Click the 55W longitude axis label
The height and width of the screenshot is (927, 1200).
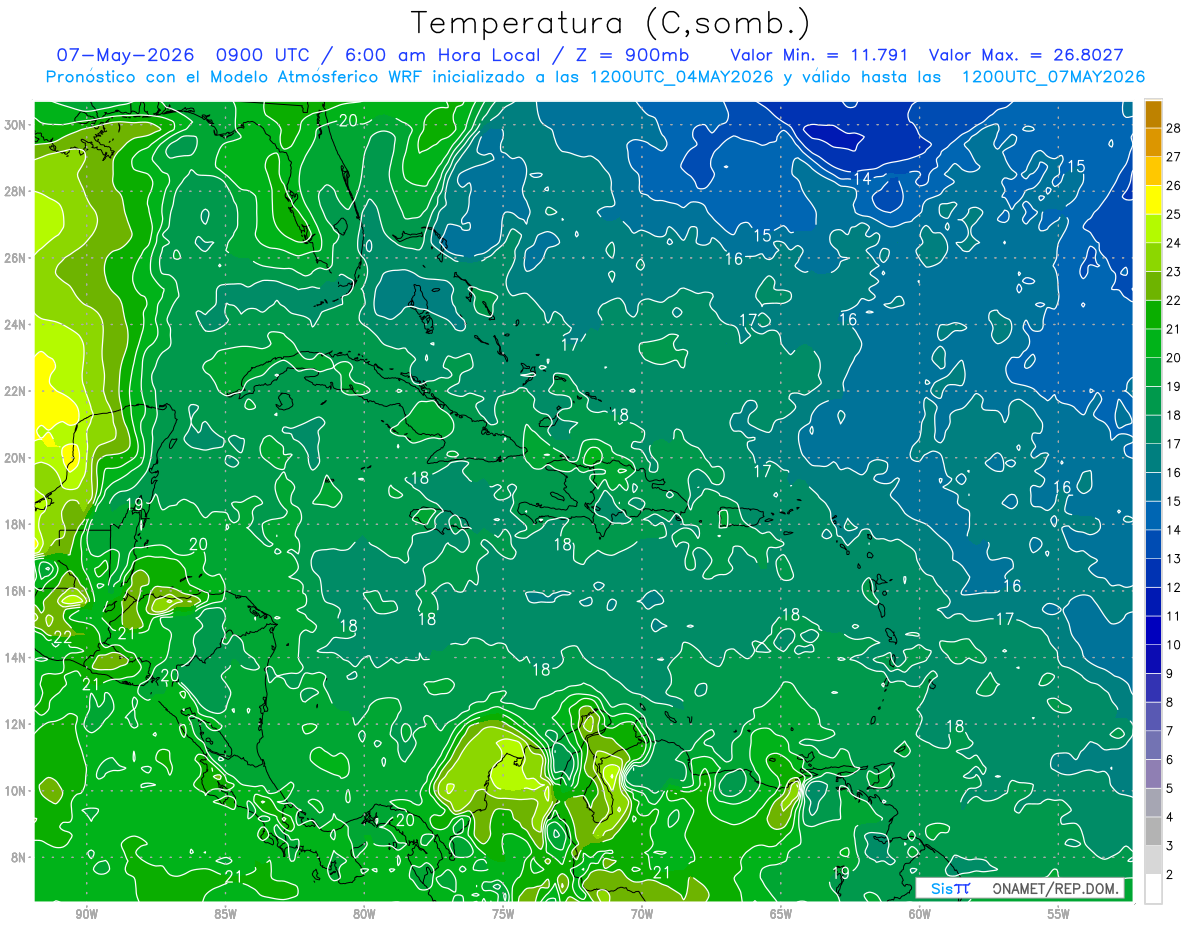click(1058, 914)
